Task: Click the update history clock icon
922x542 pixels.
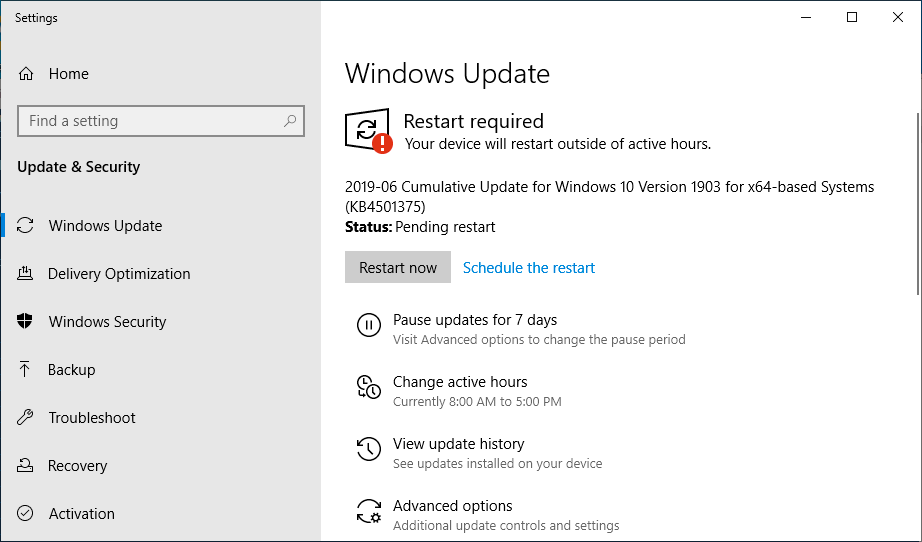Action: pyautogui.click(x=369, y=449)
